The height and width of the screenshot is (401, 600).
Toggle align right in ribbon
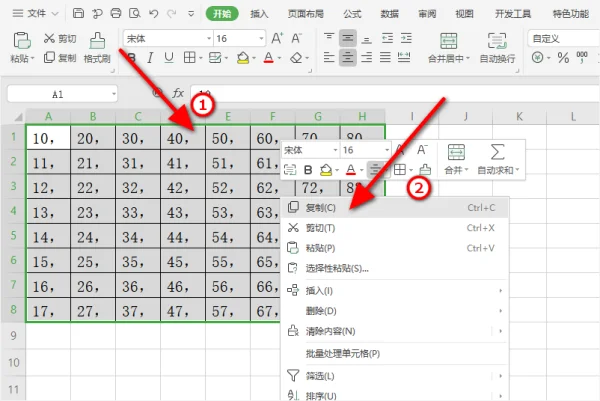coord(367,58)
